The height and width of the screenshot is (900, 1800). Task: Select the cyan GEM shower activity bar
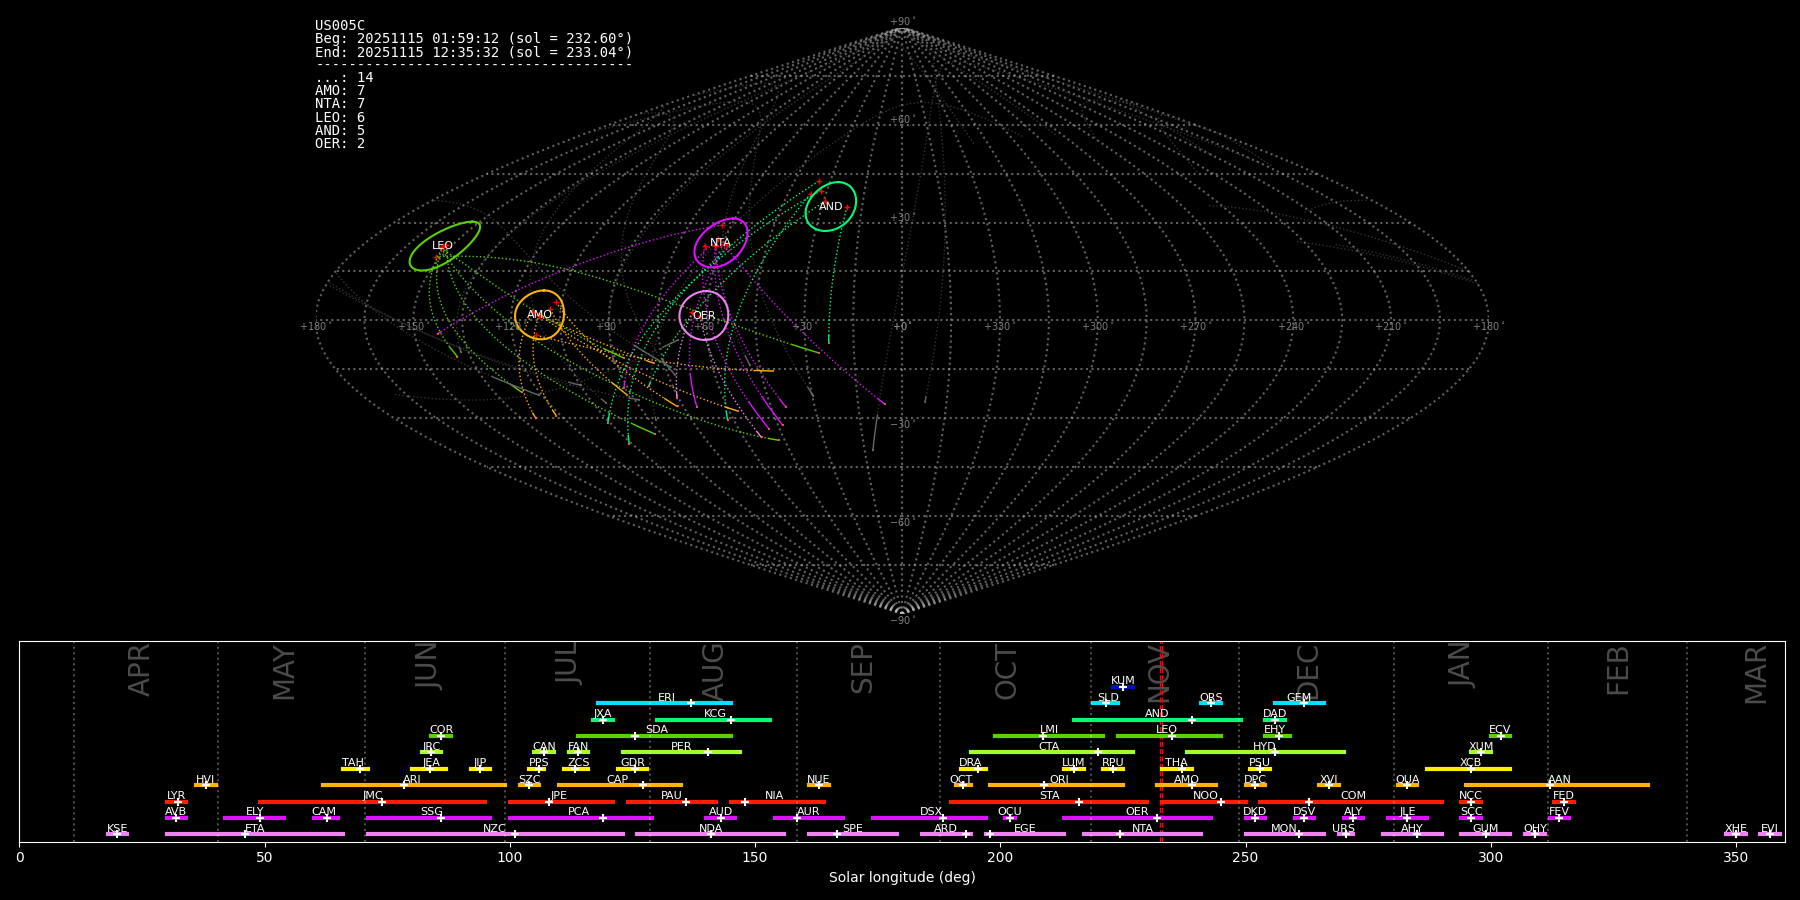pyautogui.click(x=1298, y=703)
